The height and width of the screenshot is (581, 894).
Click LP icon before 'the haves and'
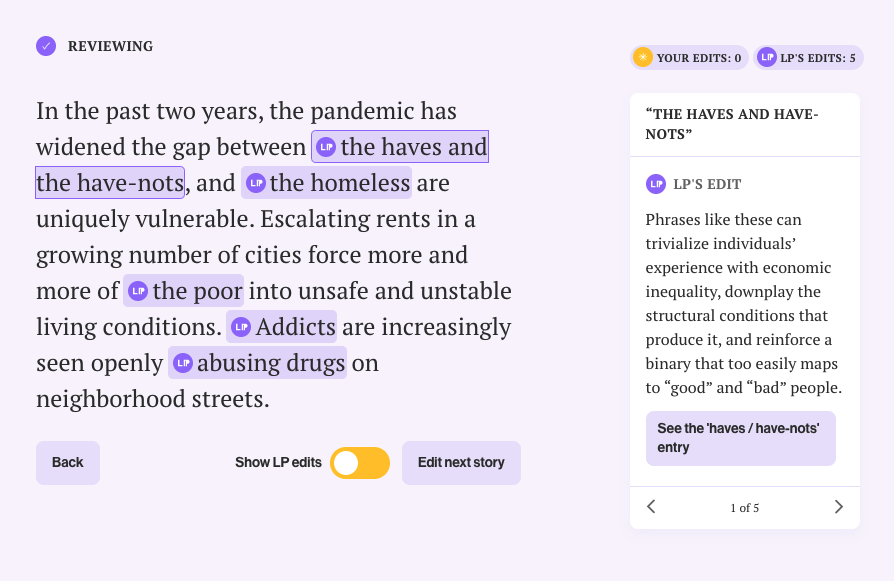326,147
